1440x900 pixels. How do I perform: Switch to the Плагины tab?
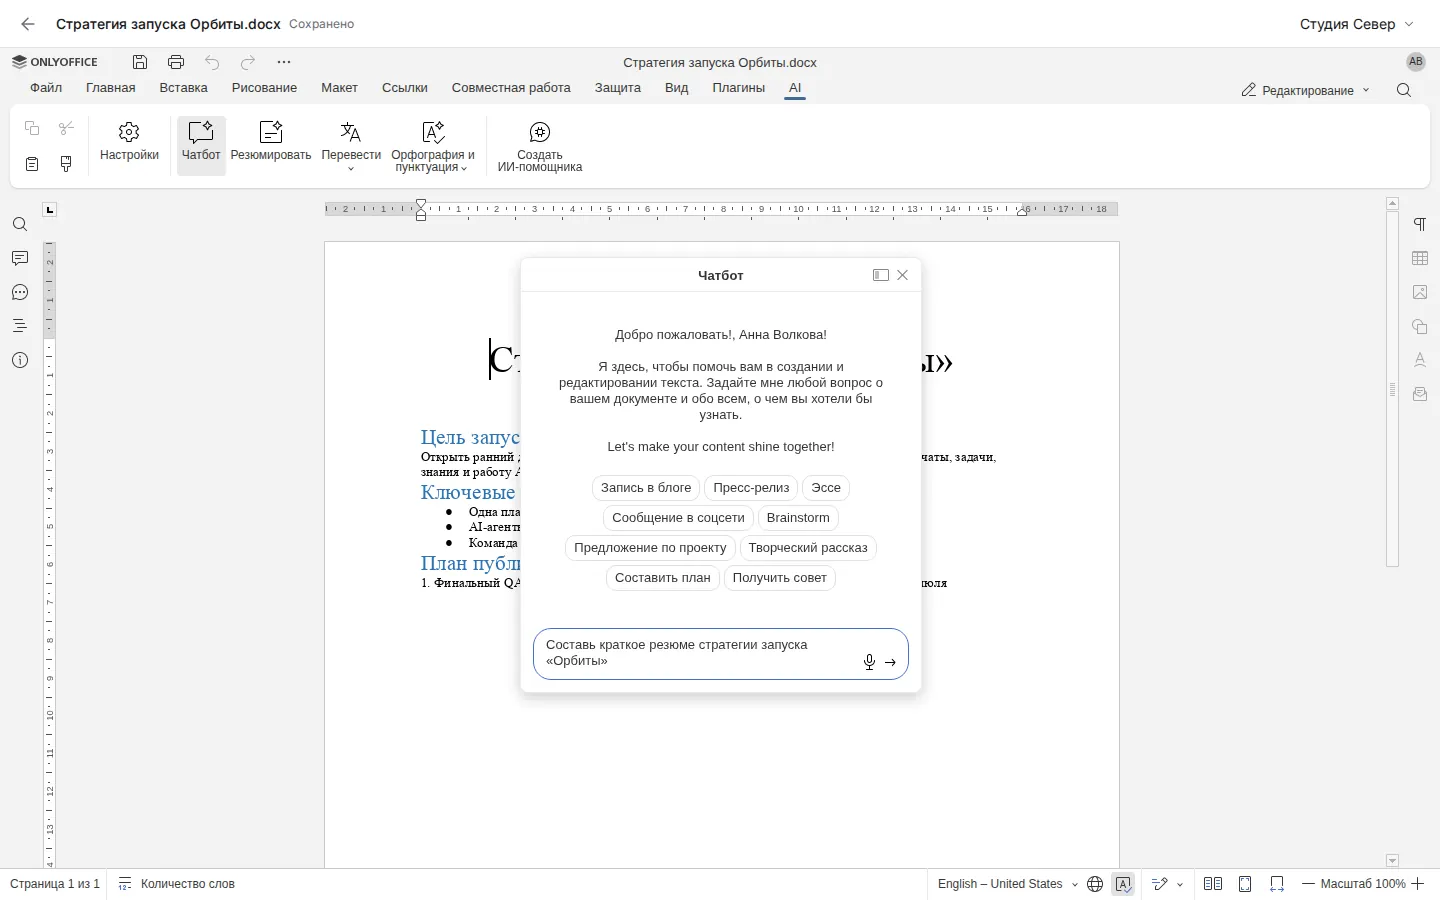click(739, 88)
